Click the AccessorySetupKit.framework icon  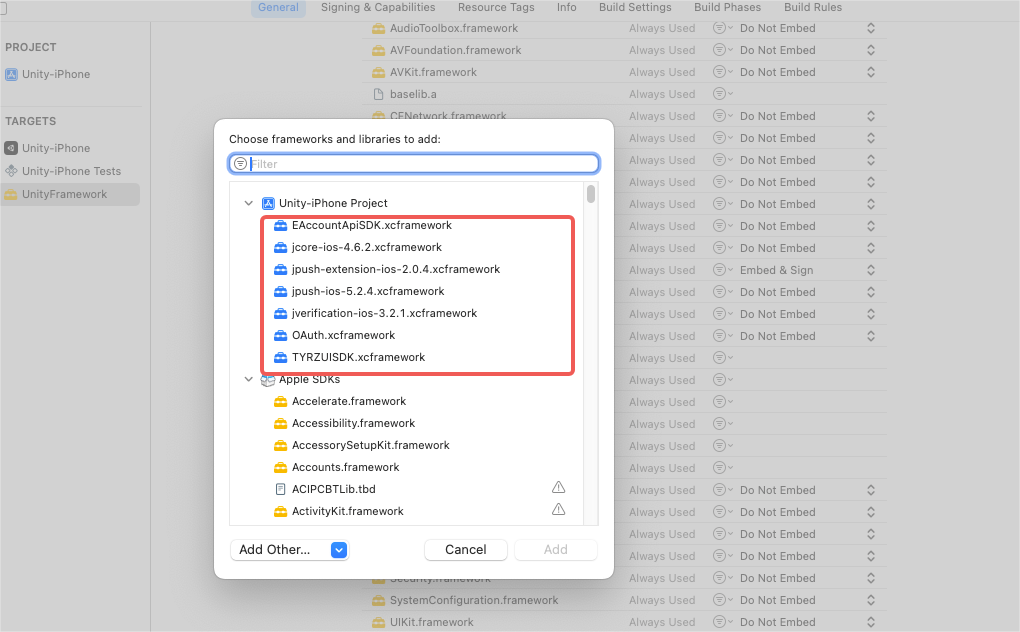click(x=280, y=446)
